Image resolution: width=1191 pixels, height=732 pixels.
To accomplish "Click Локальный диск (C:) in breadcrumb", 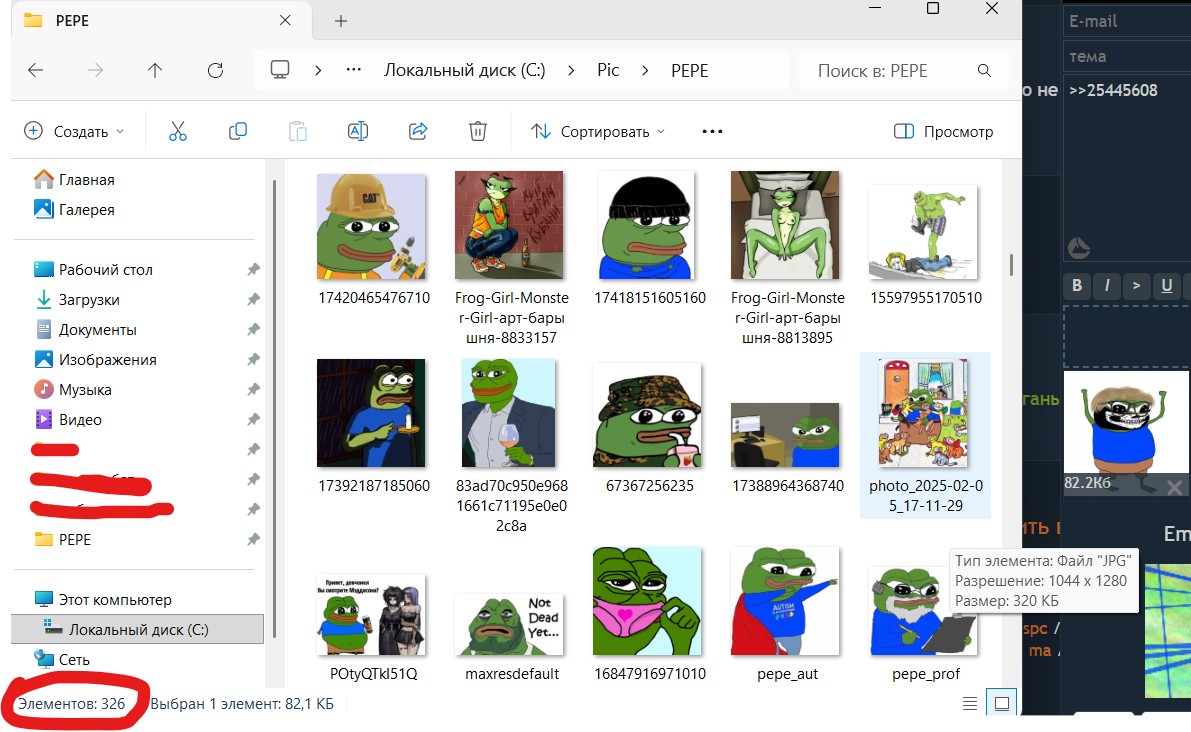I will pyautogui.click(x=464, y=71).
